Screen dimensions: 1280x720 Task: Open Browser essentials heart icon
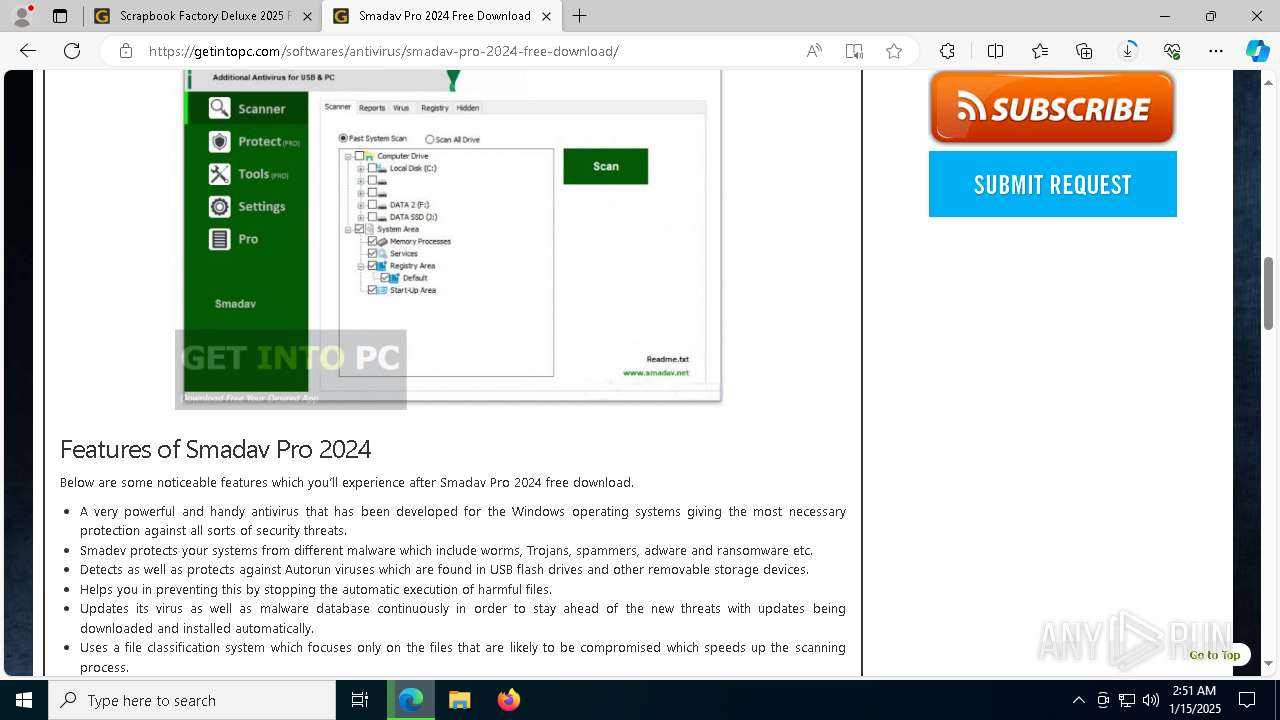coord(1172,51)
